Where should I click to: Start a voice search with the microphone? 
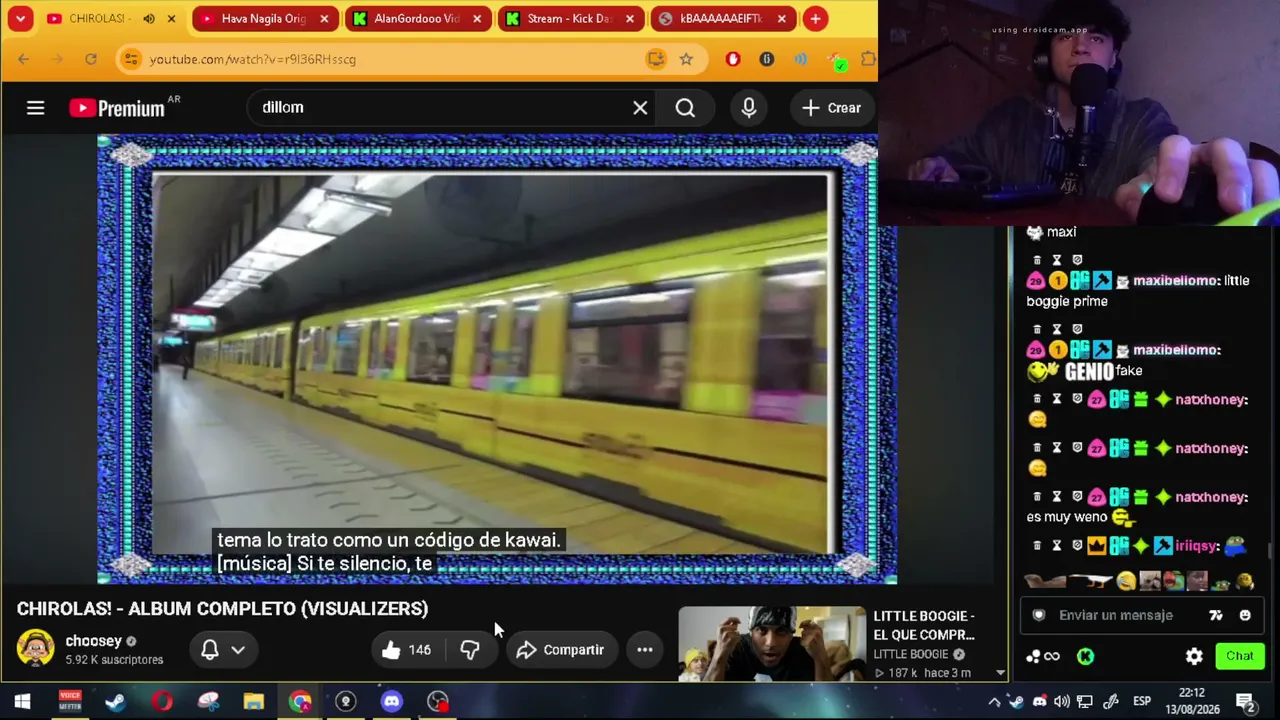pos(749,108)
